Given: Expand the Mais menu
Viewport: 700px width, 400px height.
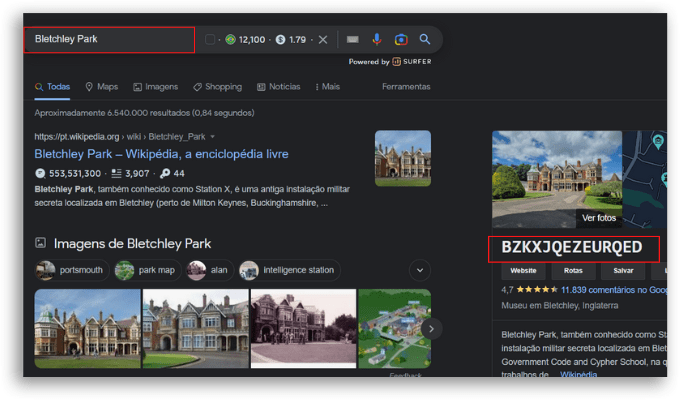Looking at the screenshot, I should pyautogui.click(x=328, y=87).
